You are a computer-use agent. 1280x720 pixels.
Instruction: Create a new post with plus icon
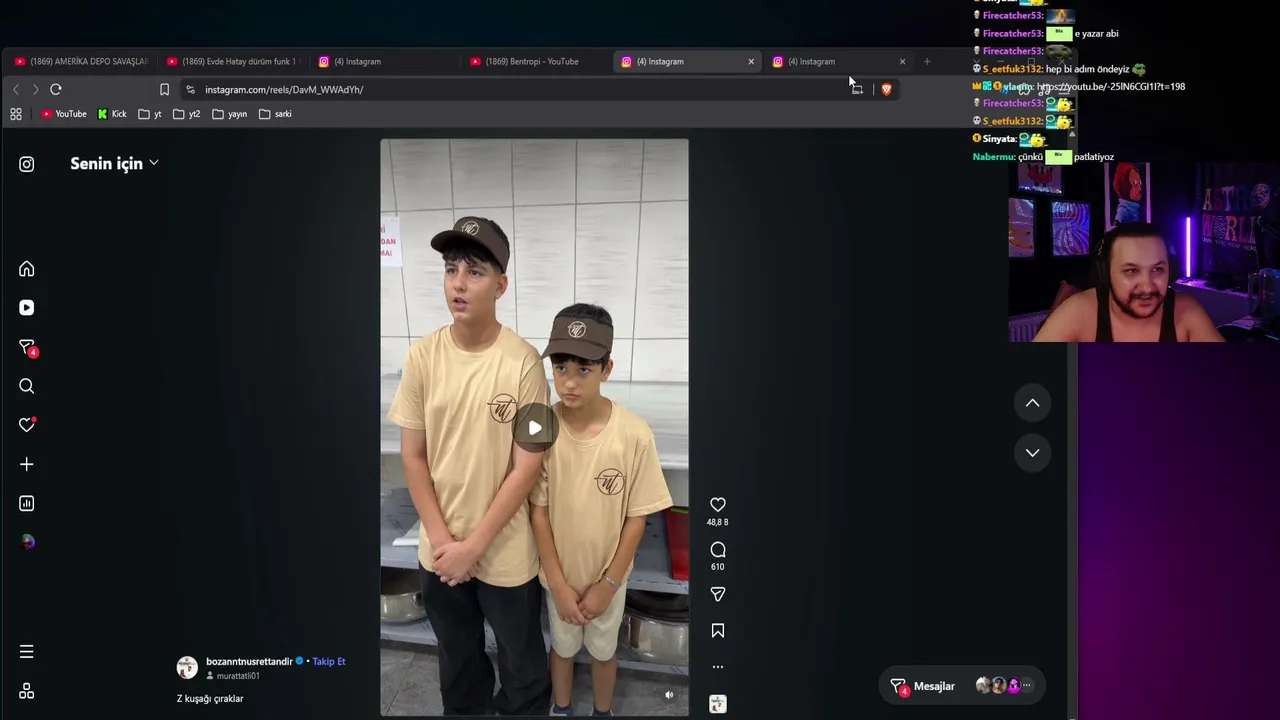coord(27,464)
